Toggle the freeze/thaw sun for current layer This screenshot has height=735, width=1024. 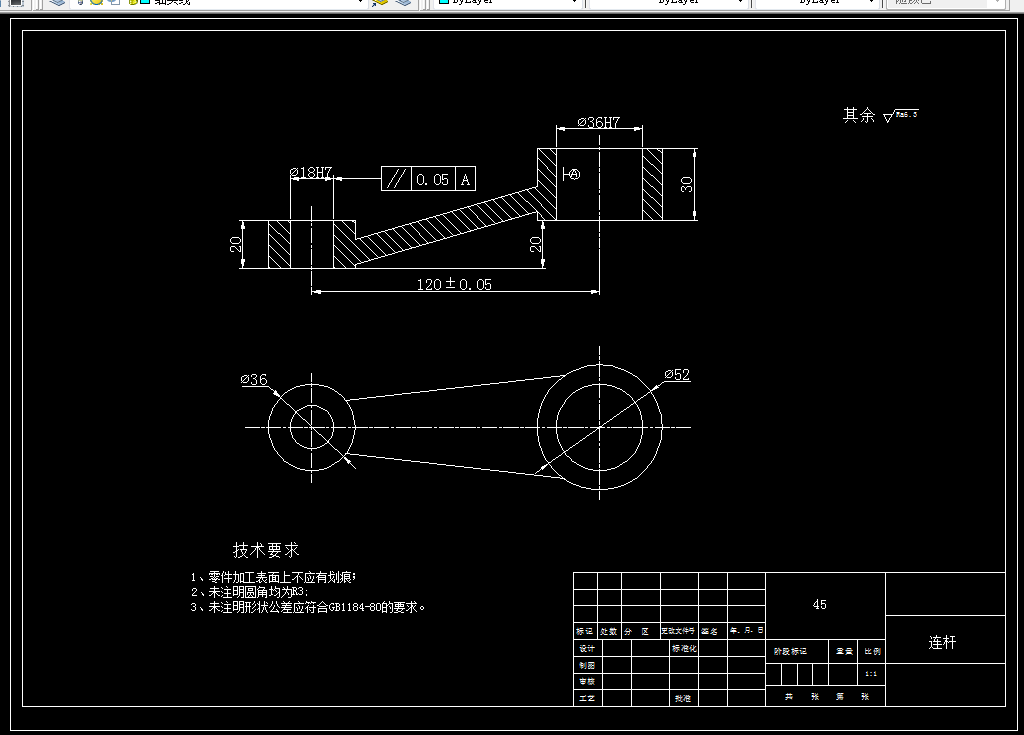tap(94, 3)
